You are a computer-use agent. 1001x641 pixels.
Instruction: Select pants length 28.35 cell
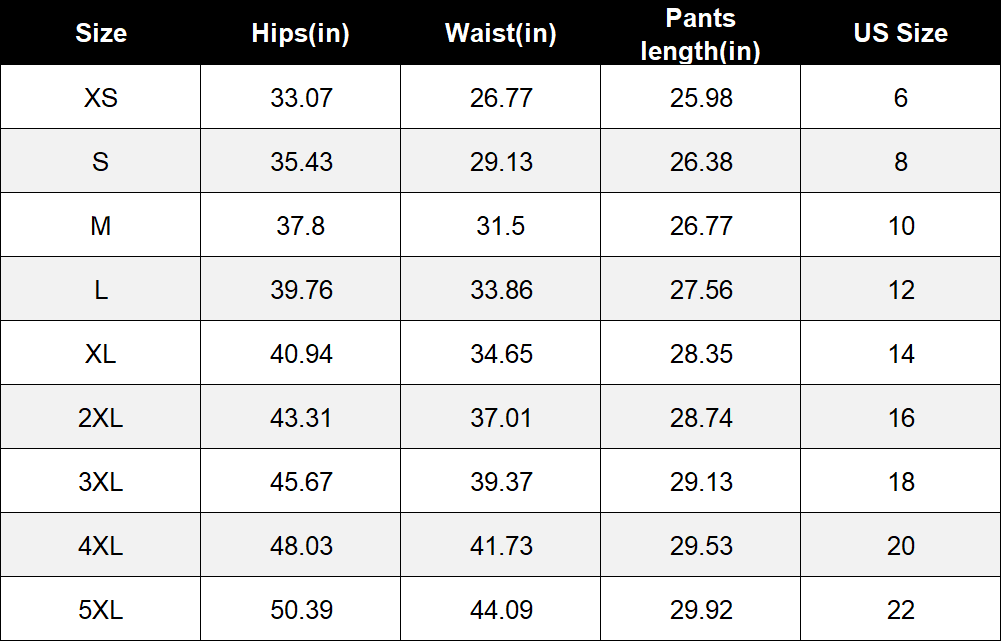701,354
